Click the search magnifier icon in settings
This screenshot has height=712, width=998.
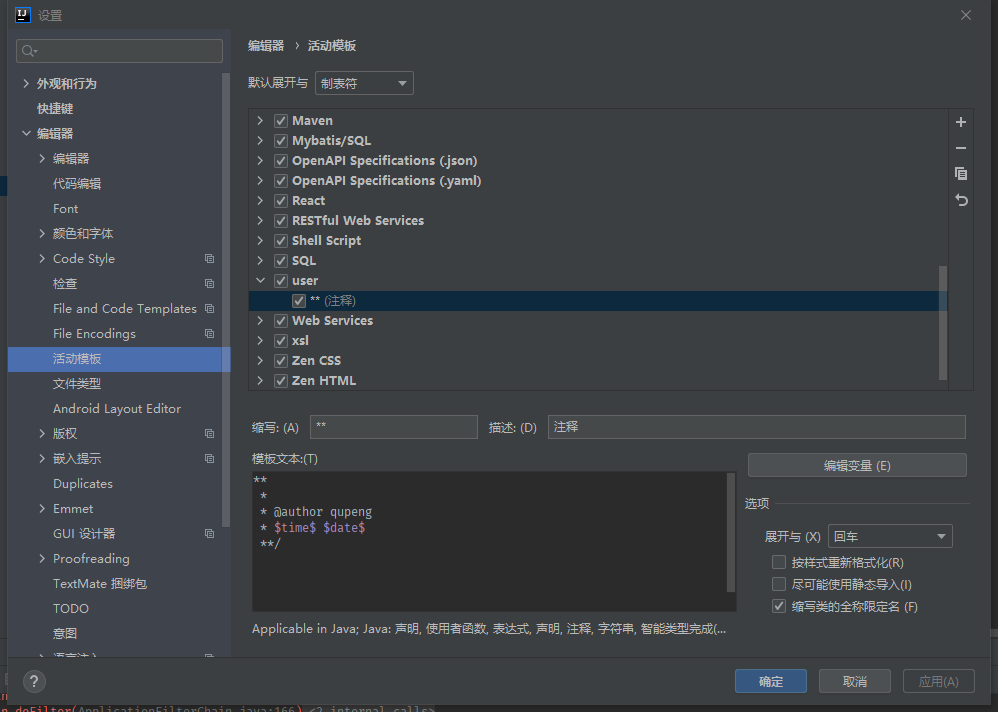click(29, 51)
